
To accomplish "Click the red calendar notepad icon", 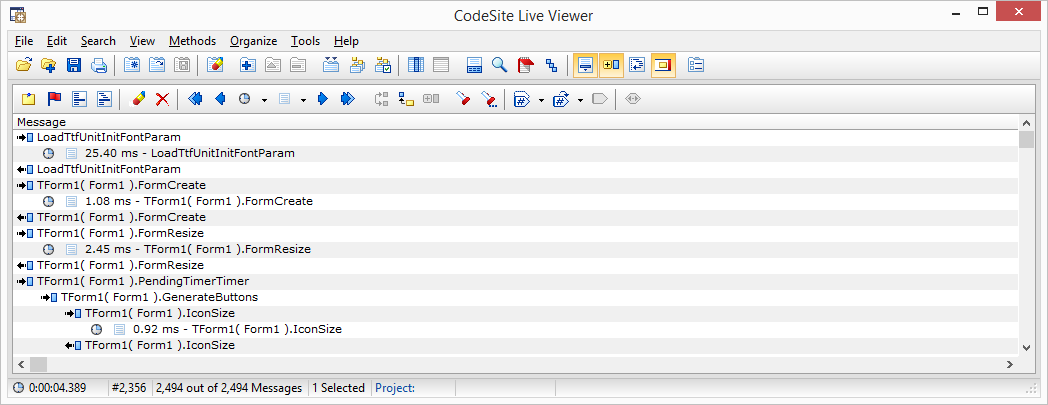I will [525, 65].
